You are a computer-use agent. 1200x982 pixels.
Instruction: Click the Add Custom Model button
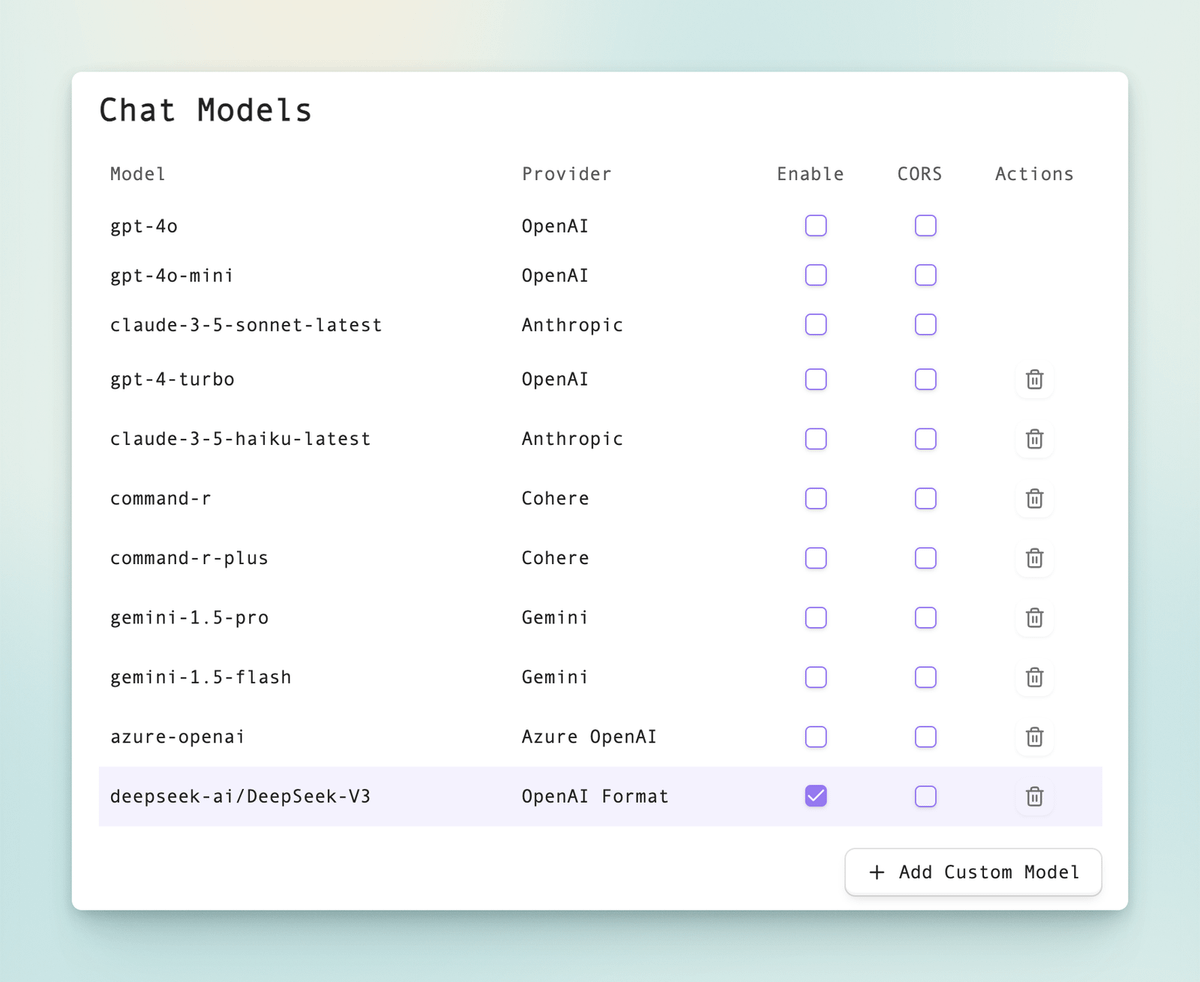pos(972,871)
